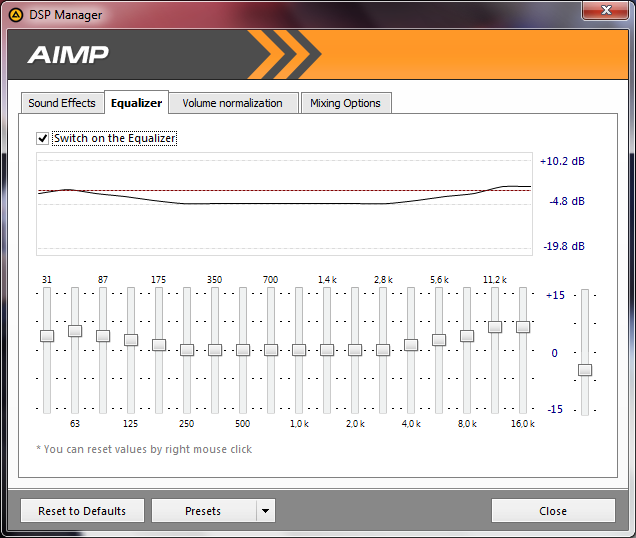Screen dimensions: 636x538
Task: Click the +15 scale label
Action: [x=555, y=295]
